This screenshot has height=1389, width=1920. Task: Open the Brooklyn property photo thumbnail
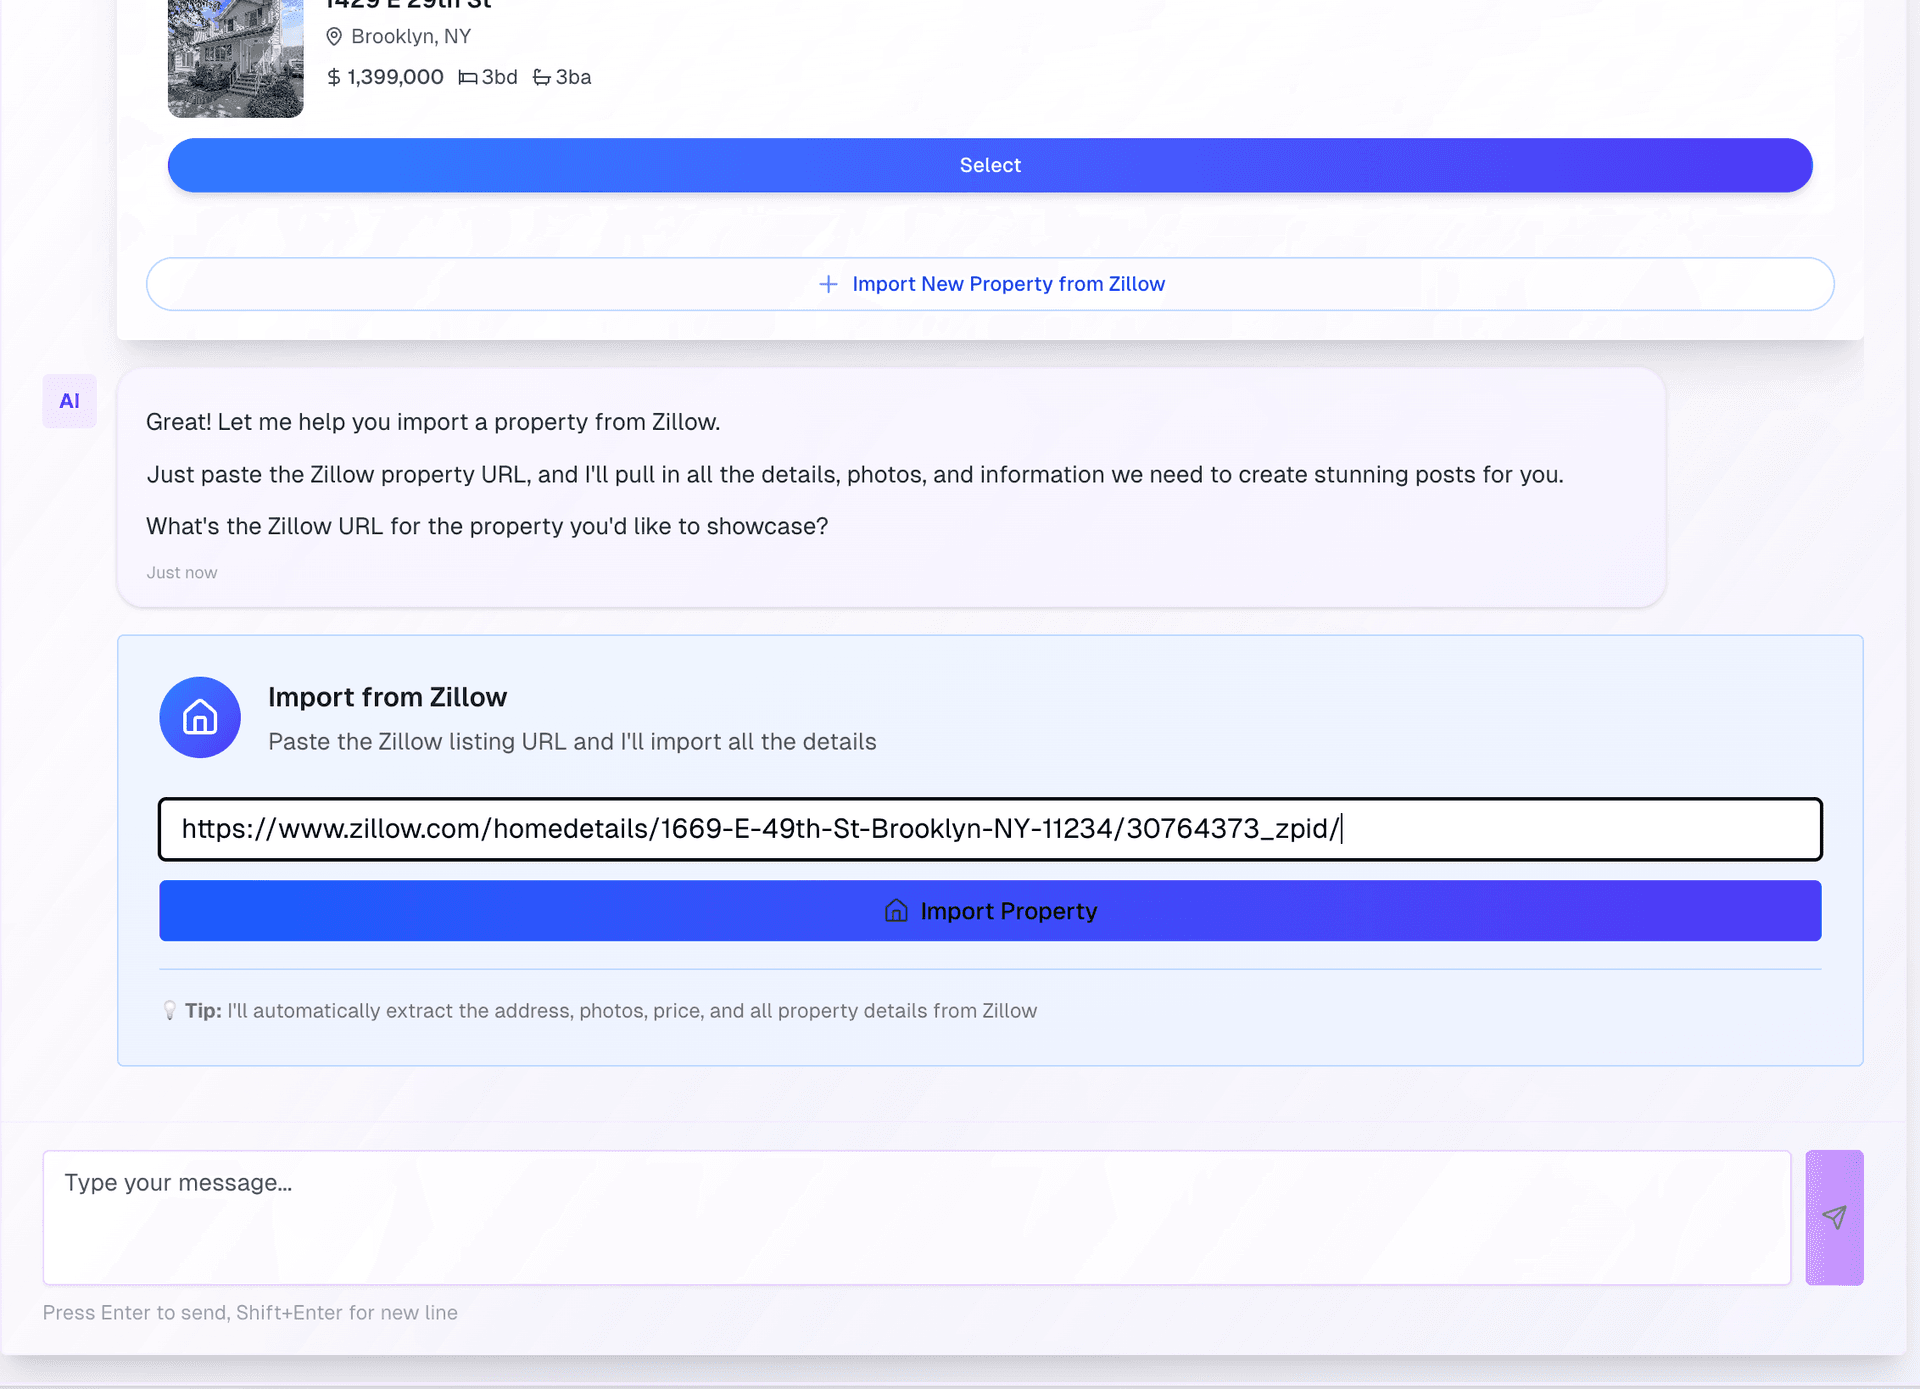(x=235, y=57)
